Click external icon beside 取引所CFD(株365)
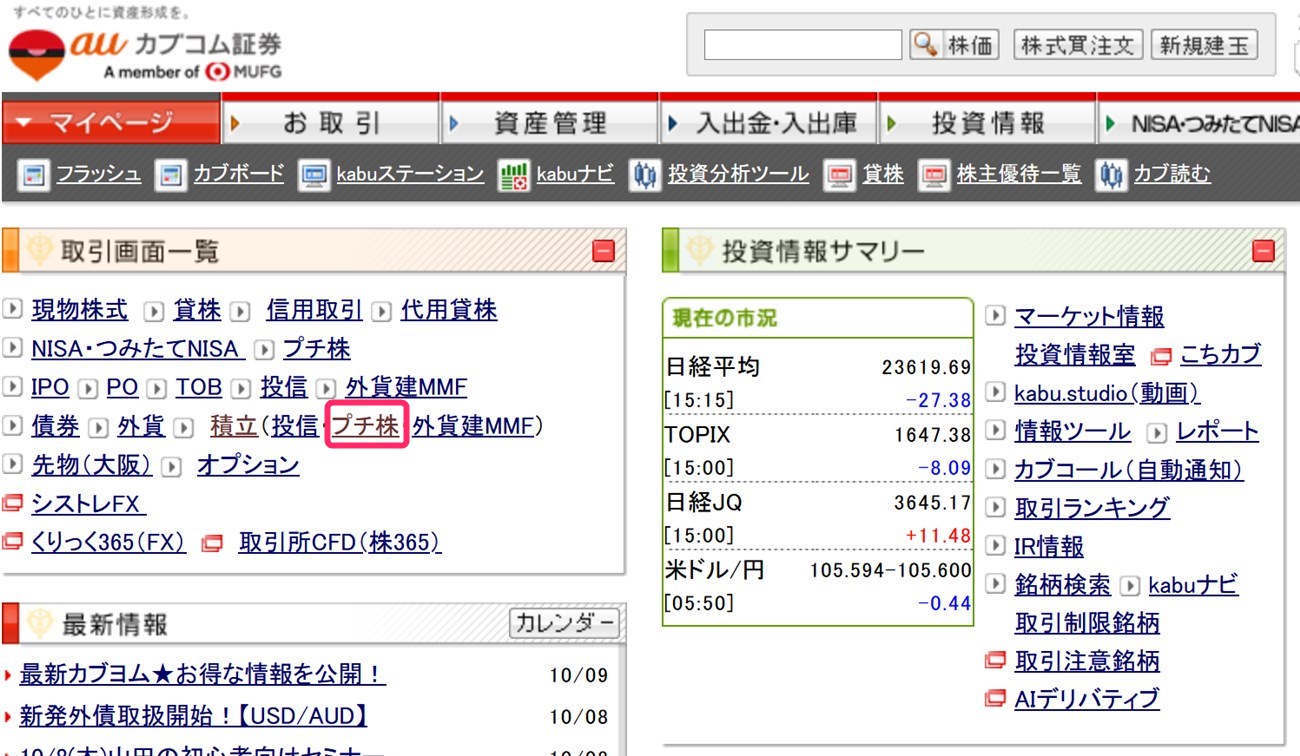 (x=212, y=543)
